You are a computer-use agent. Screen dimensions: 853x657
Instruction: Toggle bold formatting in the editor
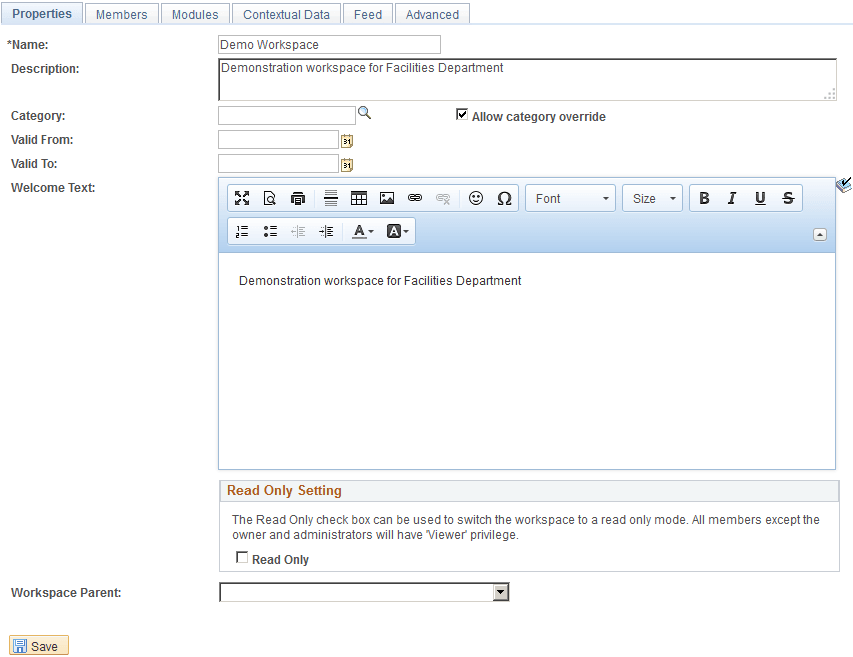pyautogui.click(x=704, y=197)
